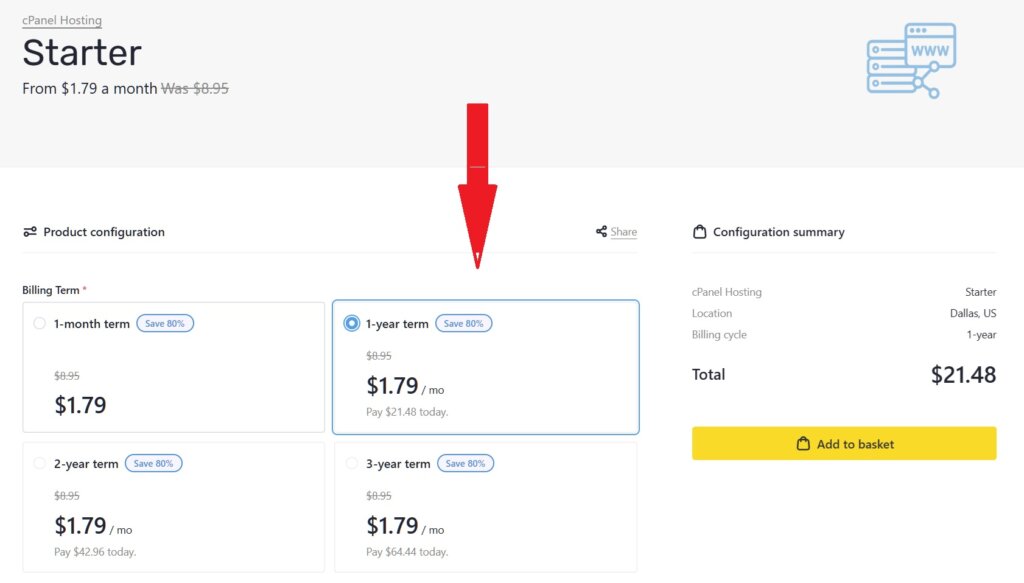Select the 3-year term radio button
This screenshot has height=583, width=1024.
351,463
